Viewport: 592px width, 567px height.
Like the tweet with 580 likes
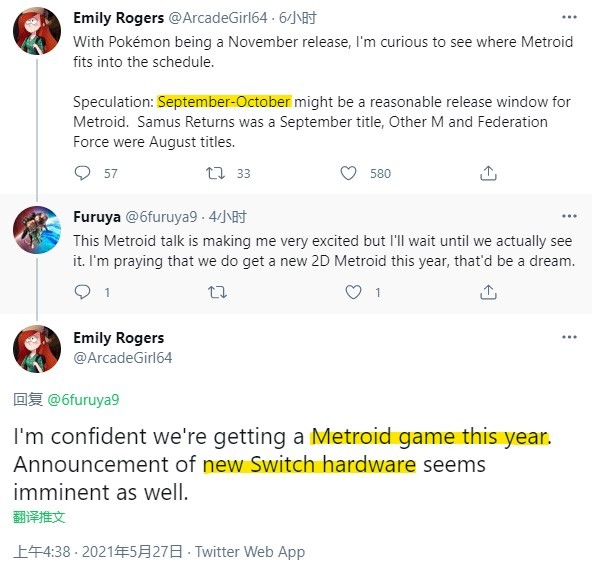(348, 173)
